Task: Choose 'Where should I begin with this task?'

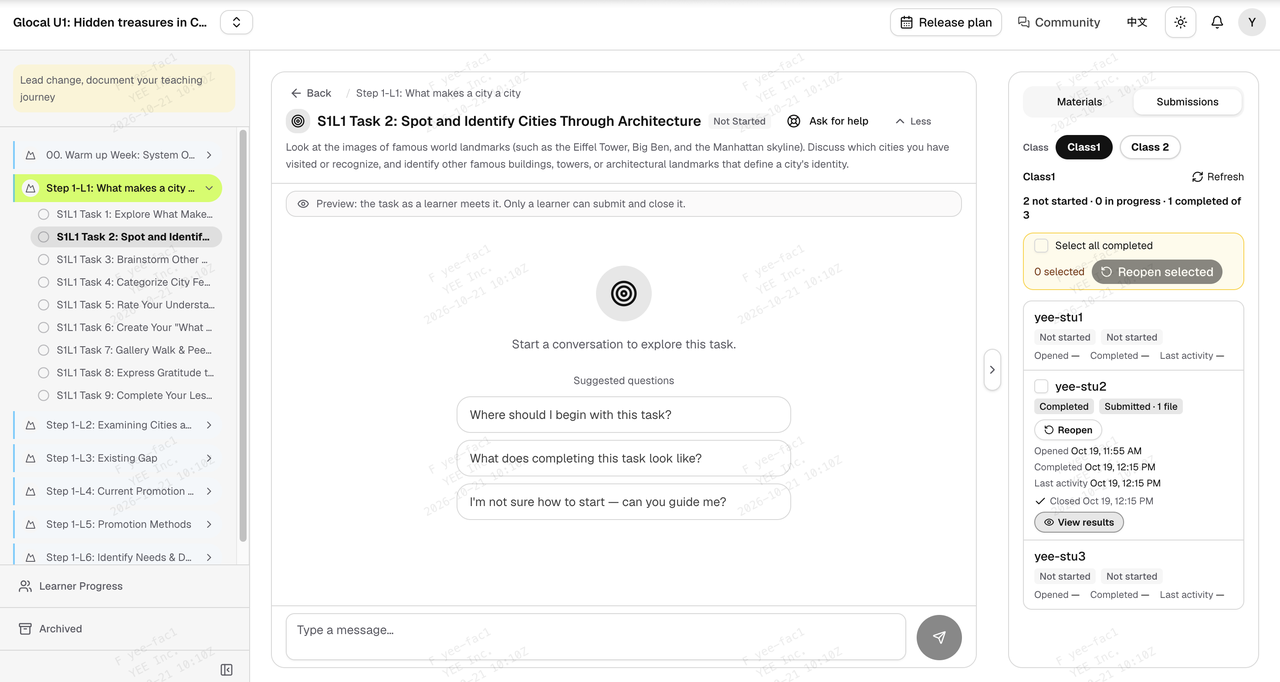Action: (624, 415)
